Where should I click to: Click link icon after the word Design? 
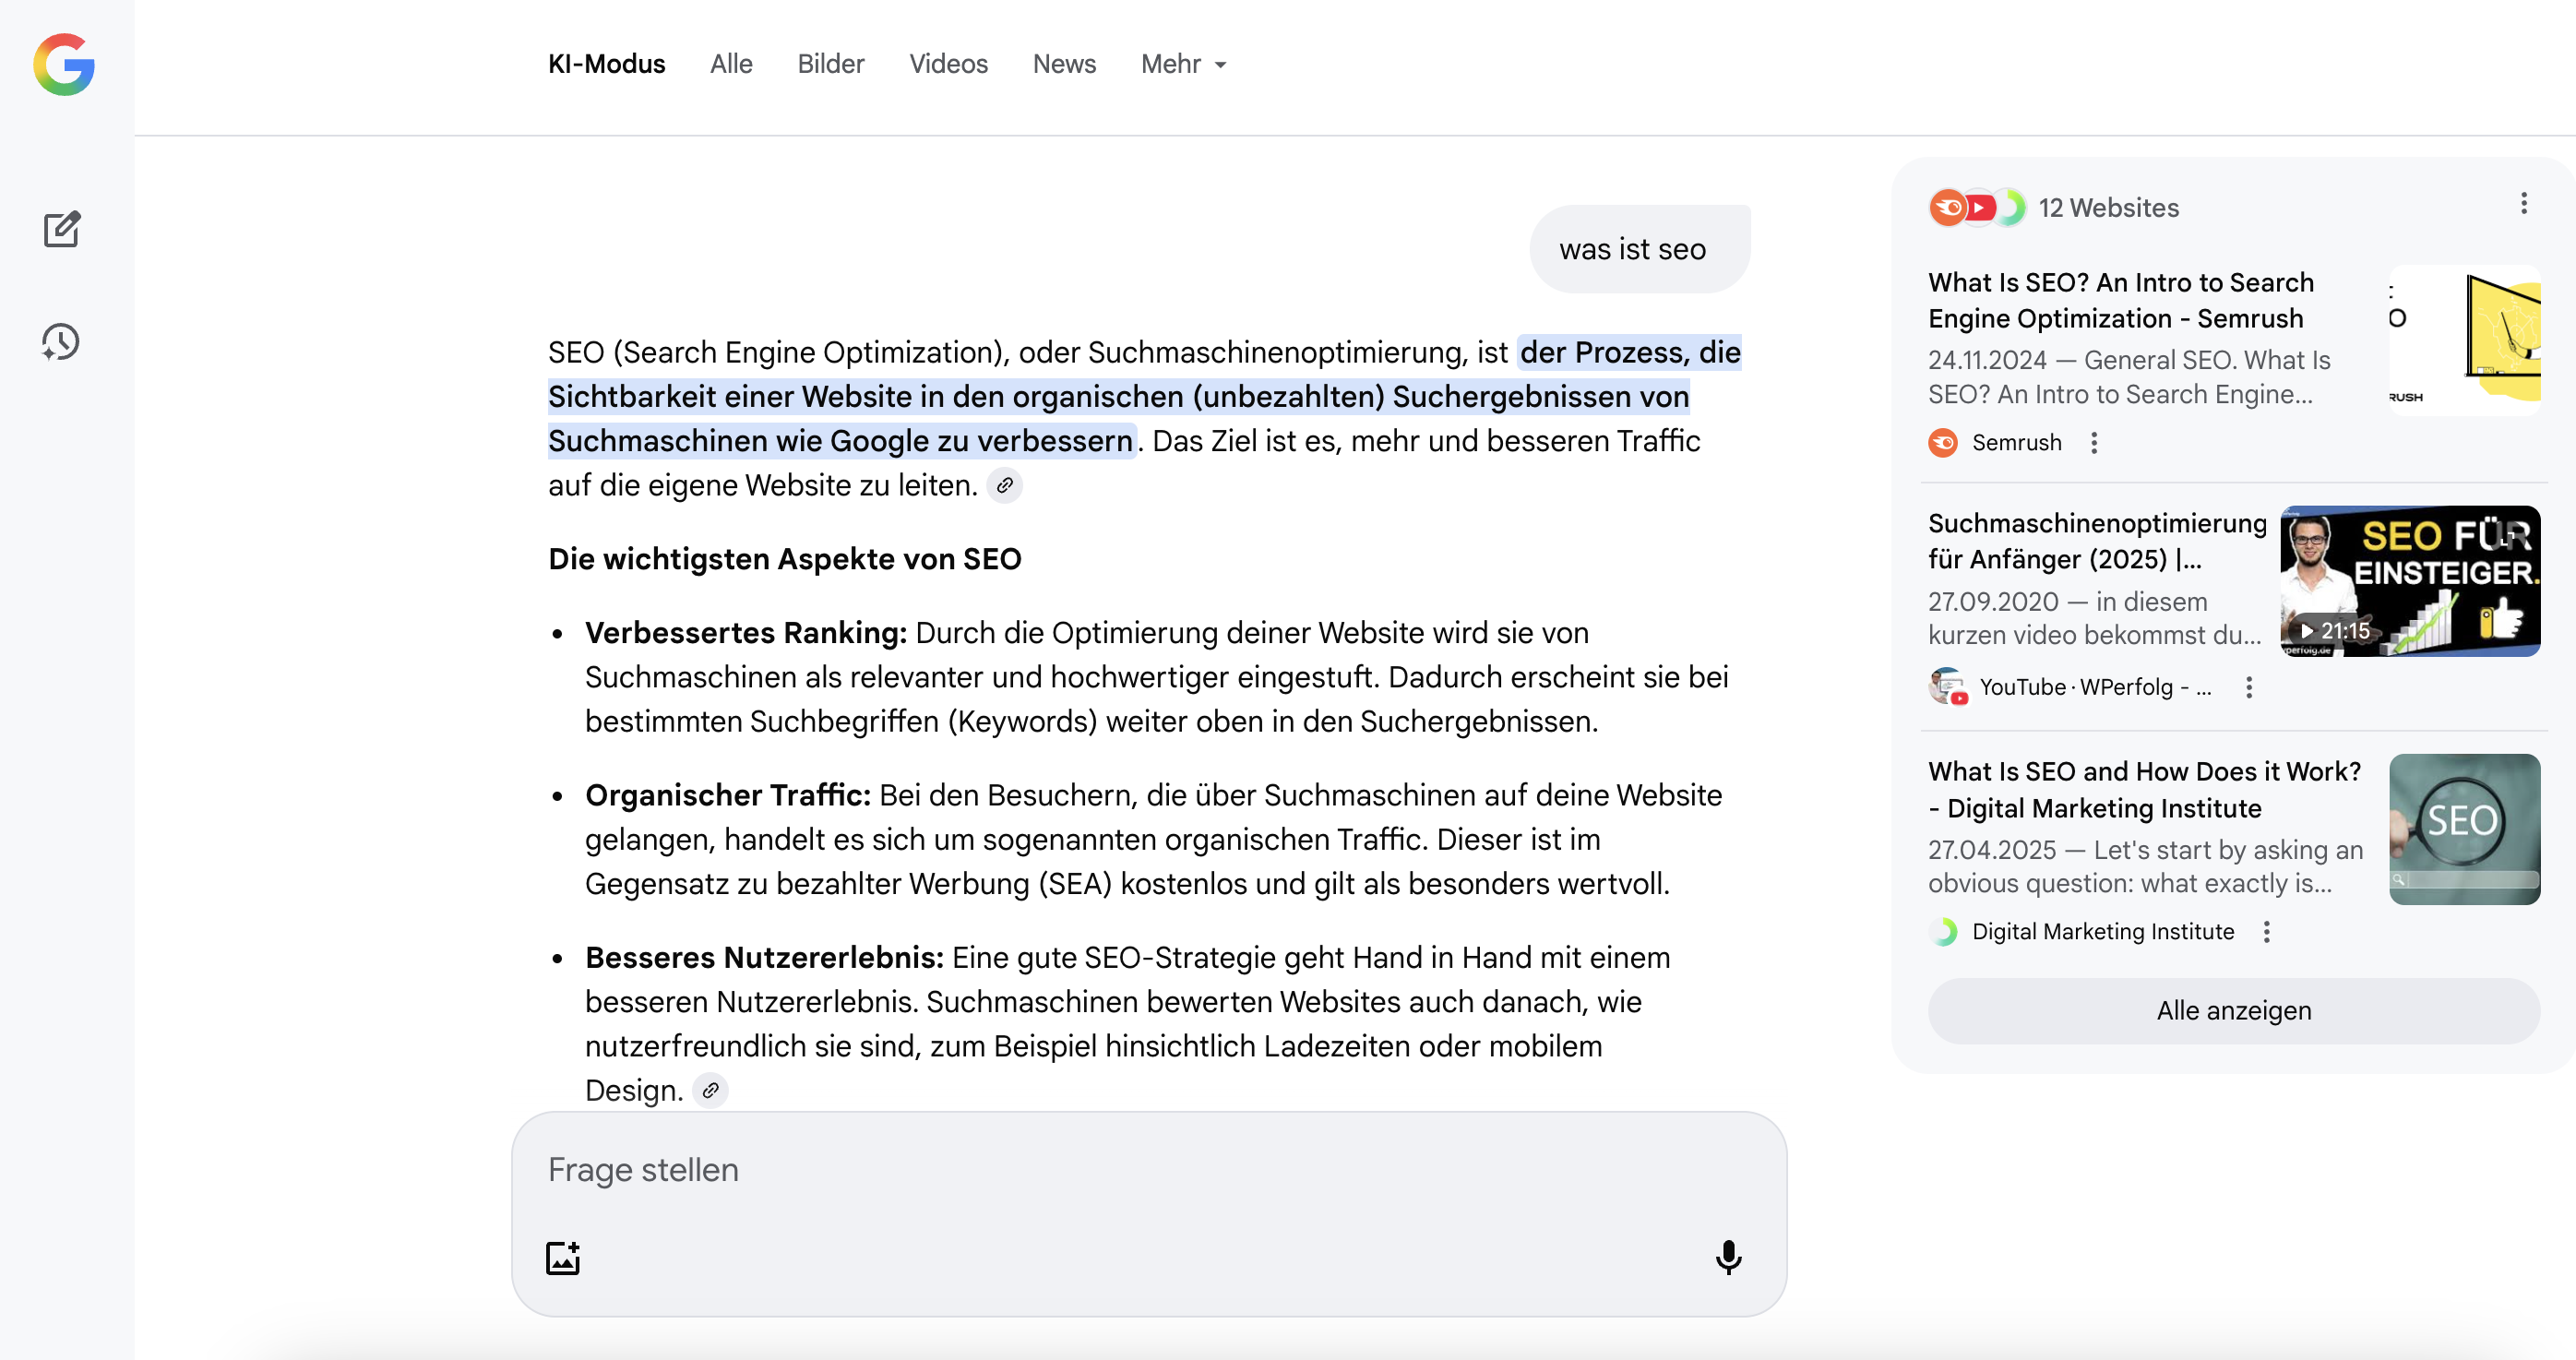(x=710, y=1090)
